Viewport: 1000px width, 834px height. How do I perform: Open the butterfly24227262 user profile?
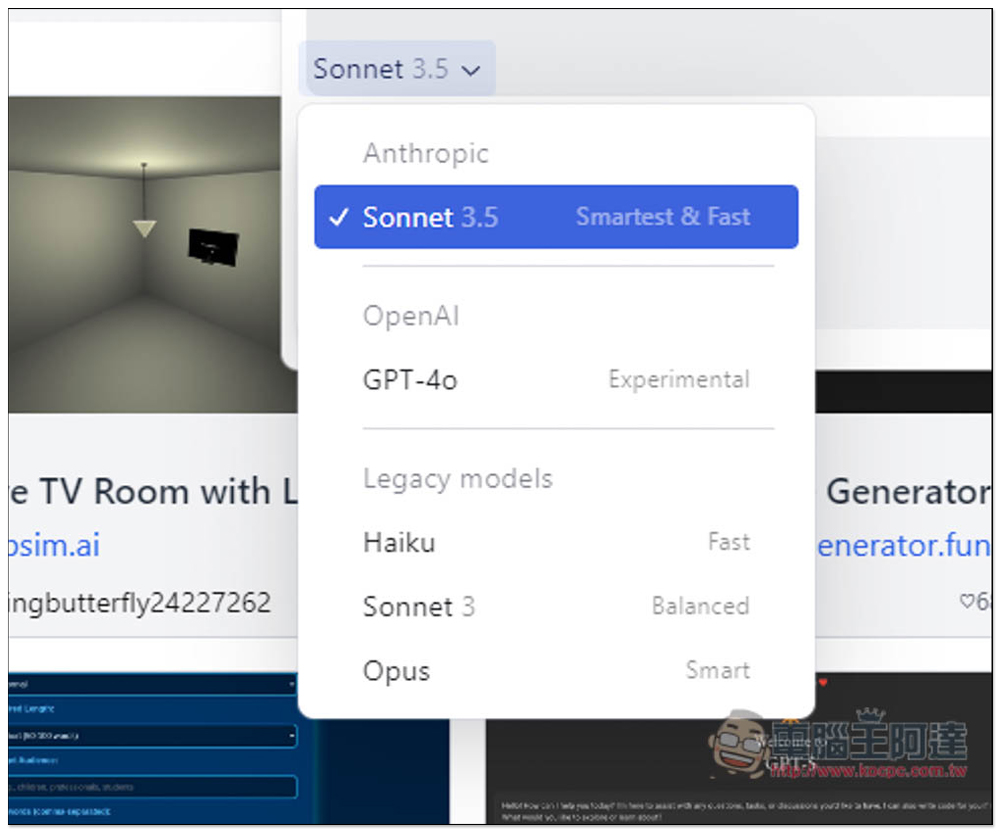(140, 603)
